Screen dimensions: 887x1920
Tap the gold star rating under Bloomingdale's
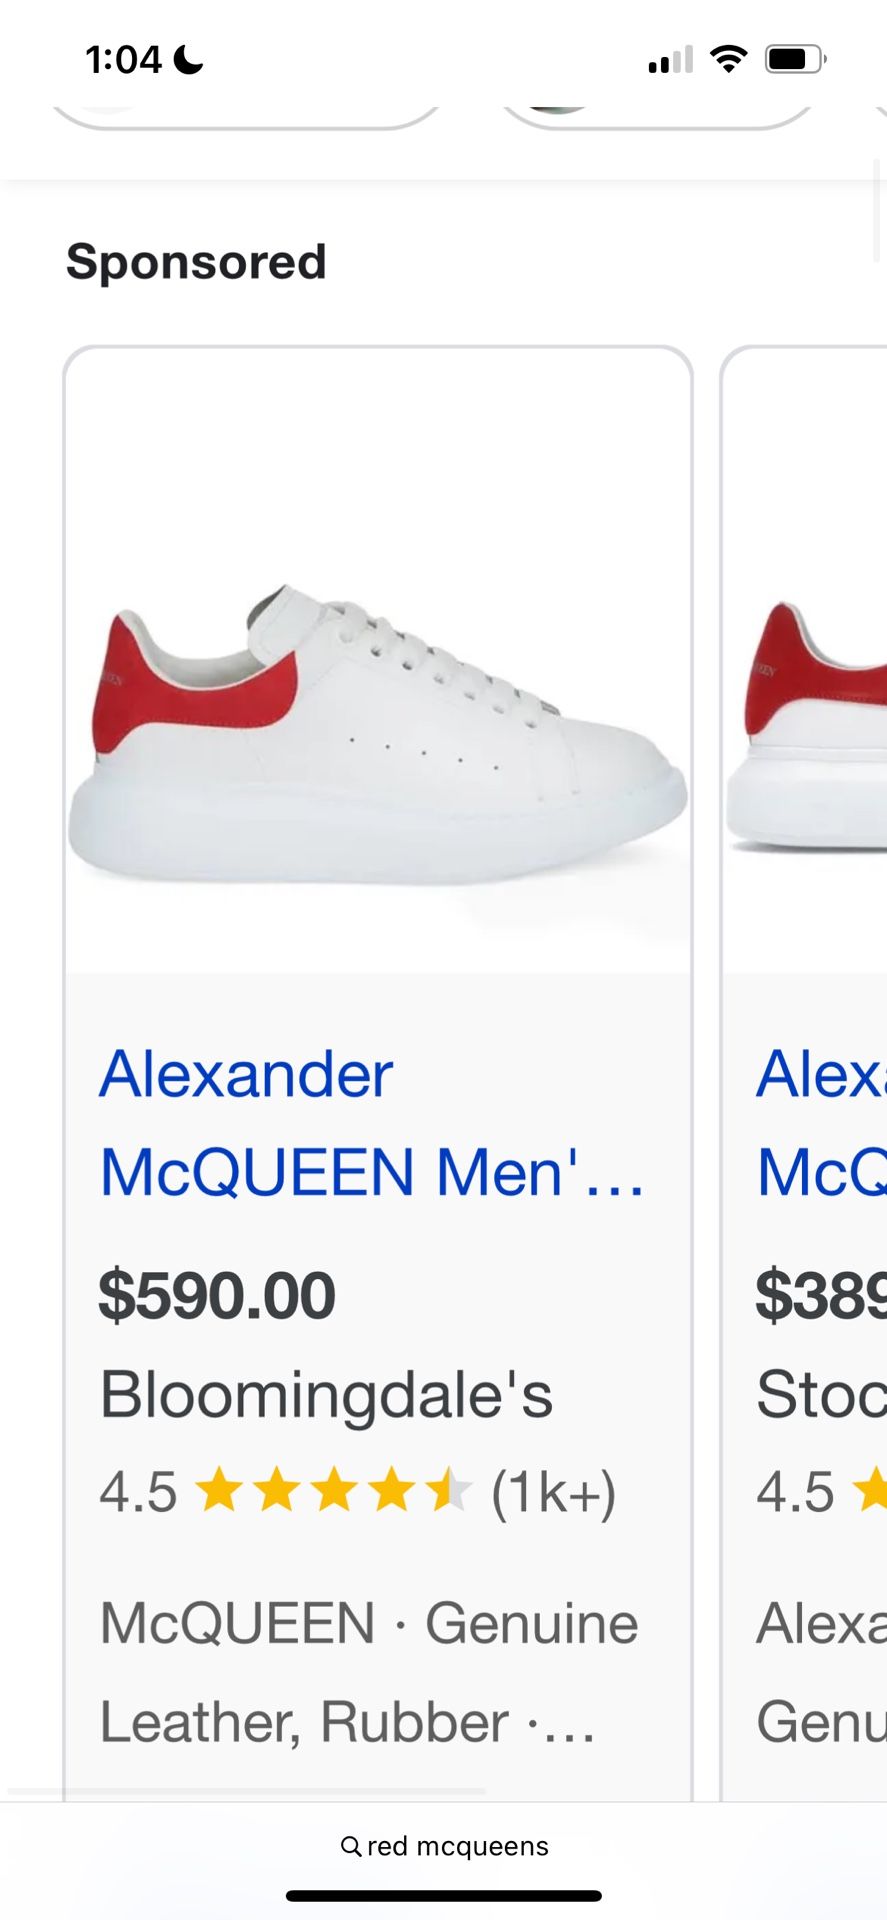click(333, 1491)
